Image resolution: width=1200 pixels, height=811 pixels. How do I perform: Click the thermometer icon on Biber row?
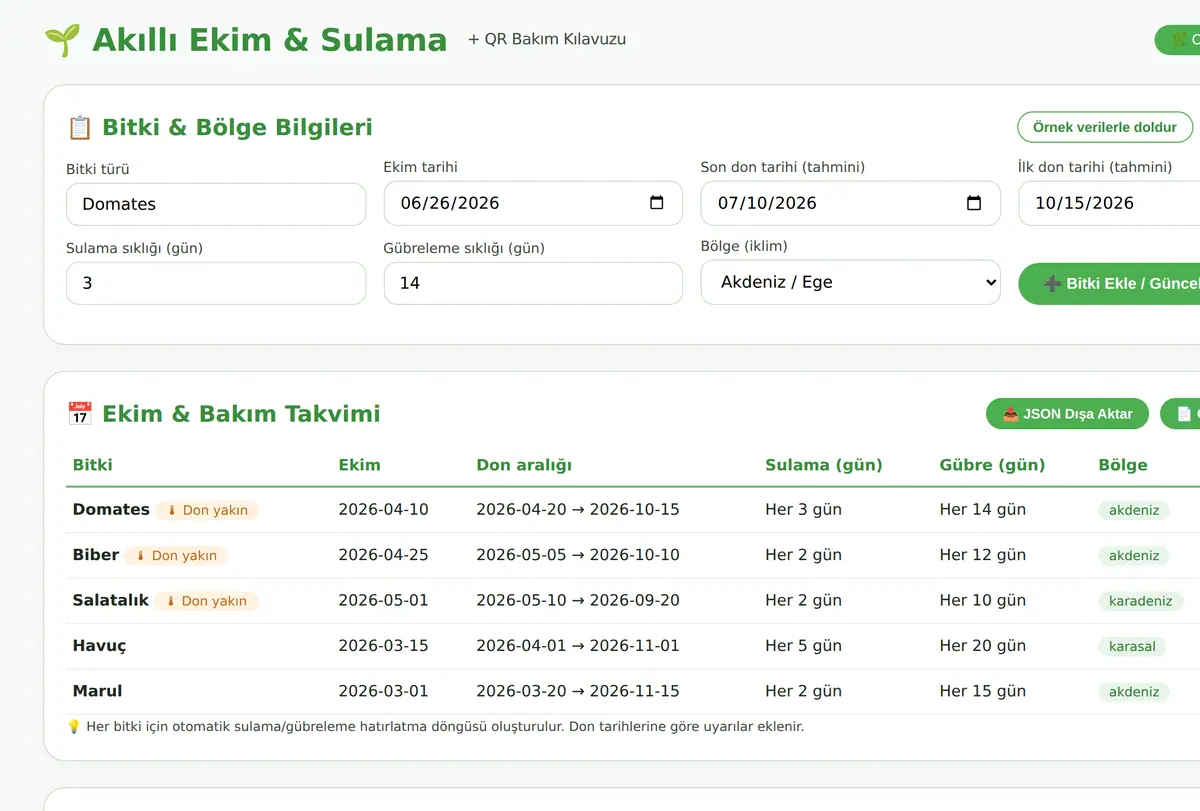141,556
